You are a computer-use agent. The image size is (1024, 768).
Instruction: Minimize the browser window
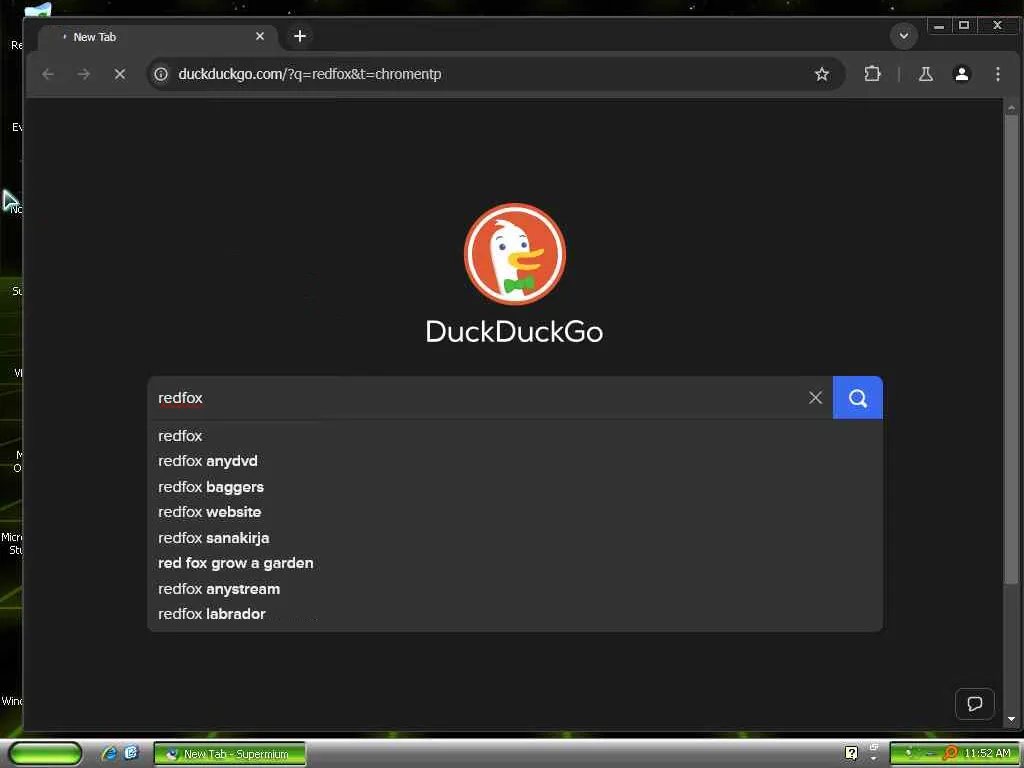[x=938, y=26]
